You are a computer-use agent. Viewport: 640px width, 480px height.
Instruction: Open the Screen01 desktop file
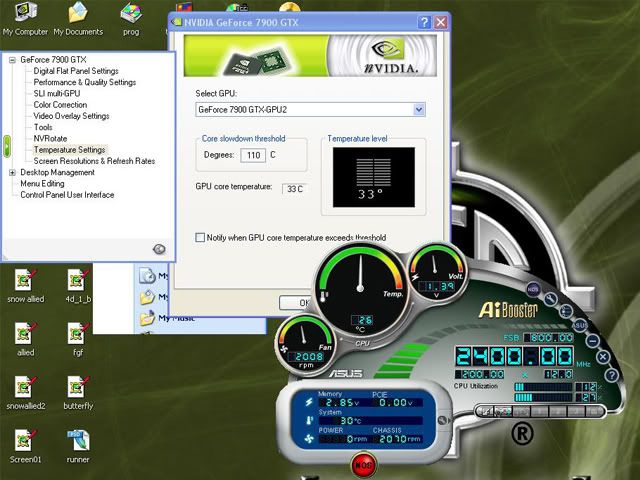click(x=25, y=446)
